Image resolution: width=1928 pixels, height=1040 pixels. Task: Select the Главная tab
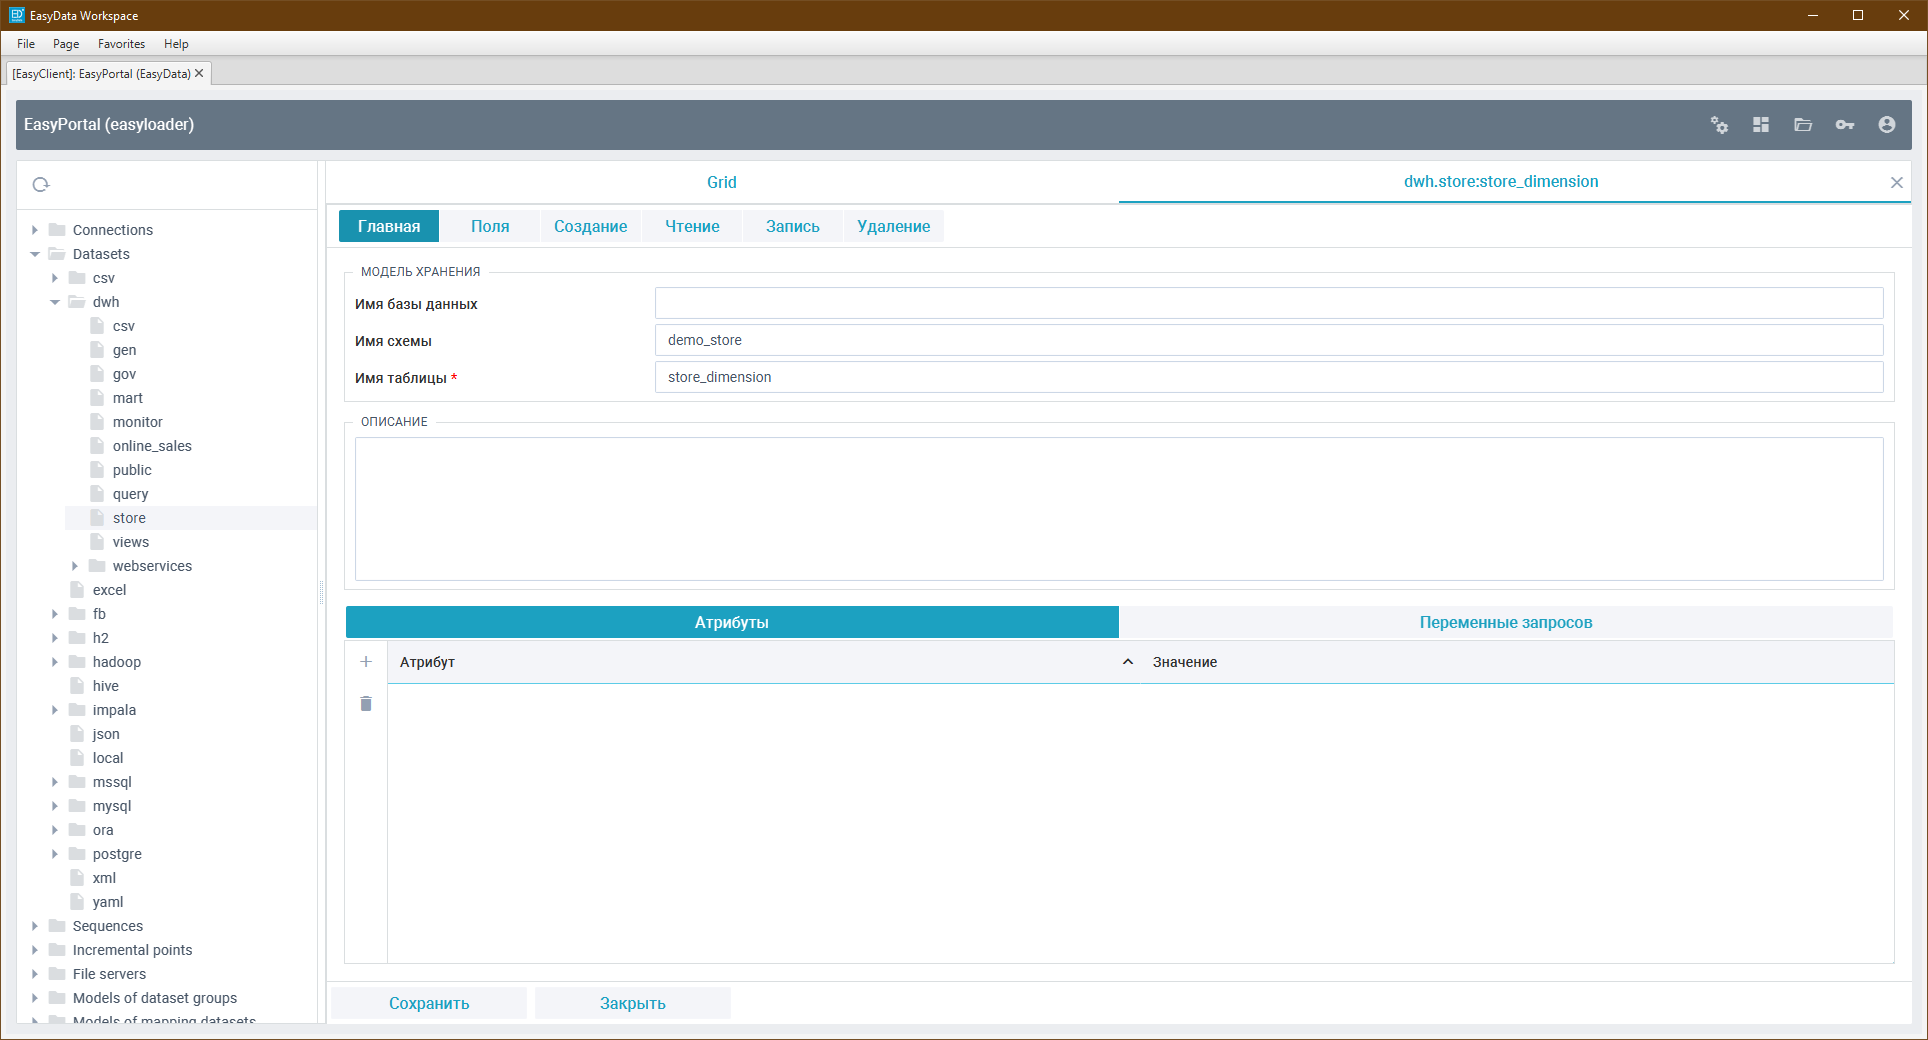(x=389, y=227)
